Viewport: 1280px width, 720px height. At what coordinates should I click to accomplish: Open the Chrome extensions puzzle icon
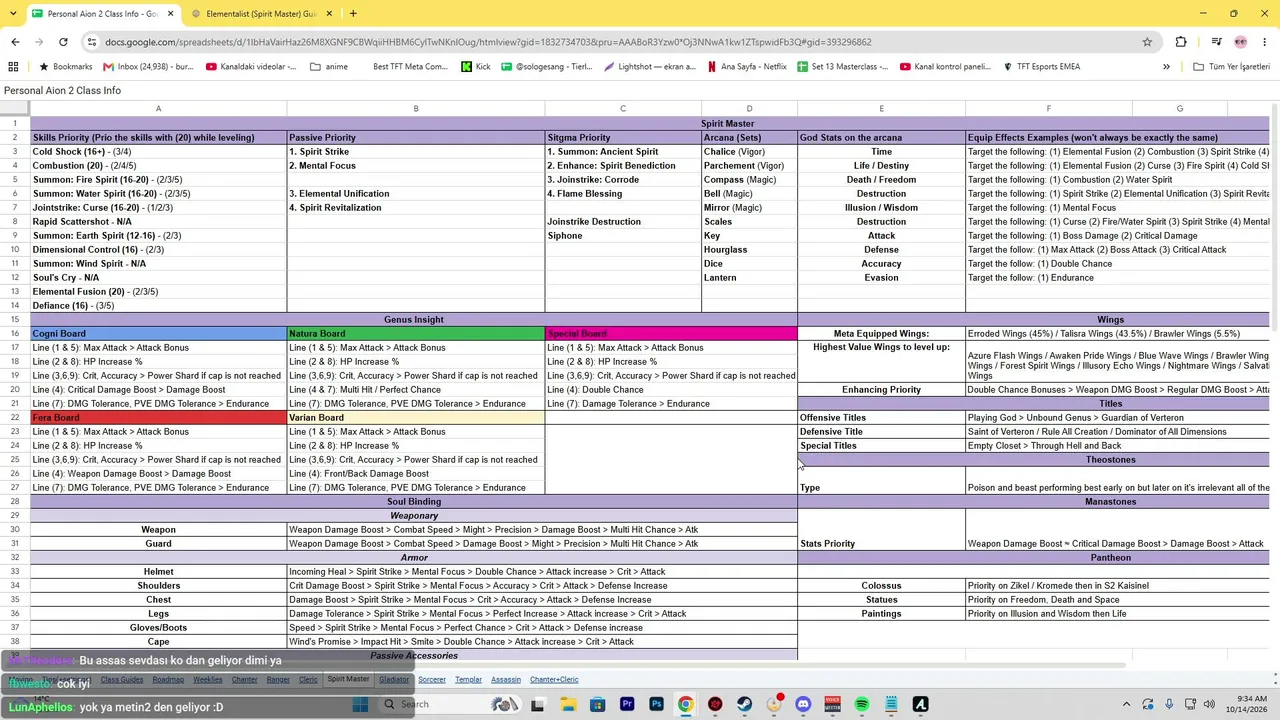pos(1181,42)
